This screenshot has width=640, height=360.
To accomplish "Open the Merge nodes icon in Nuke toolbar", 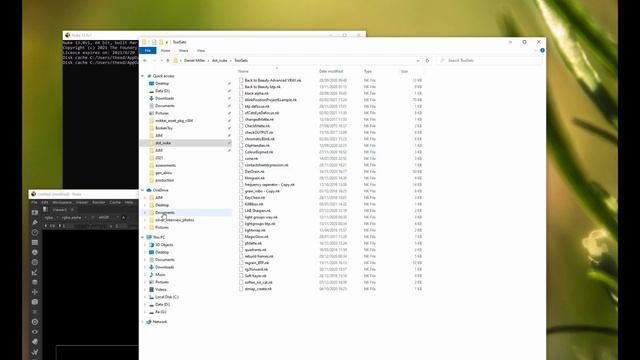I will click(35, 282).
